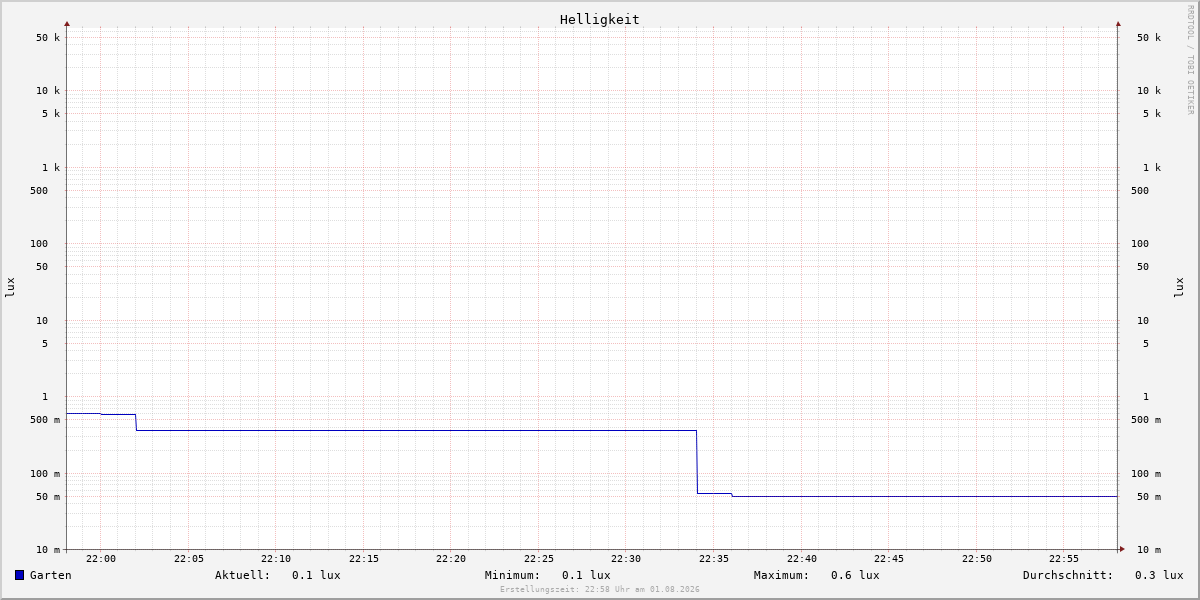Click the 22:35 time axis label

point(714,559)
